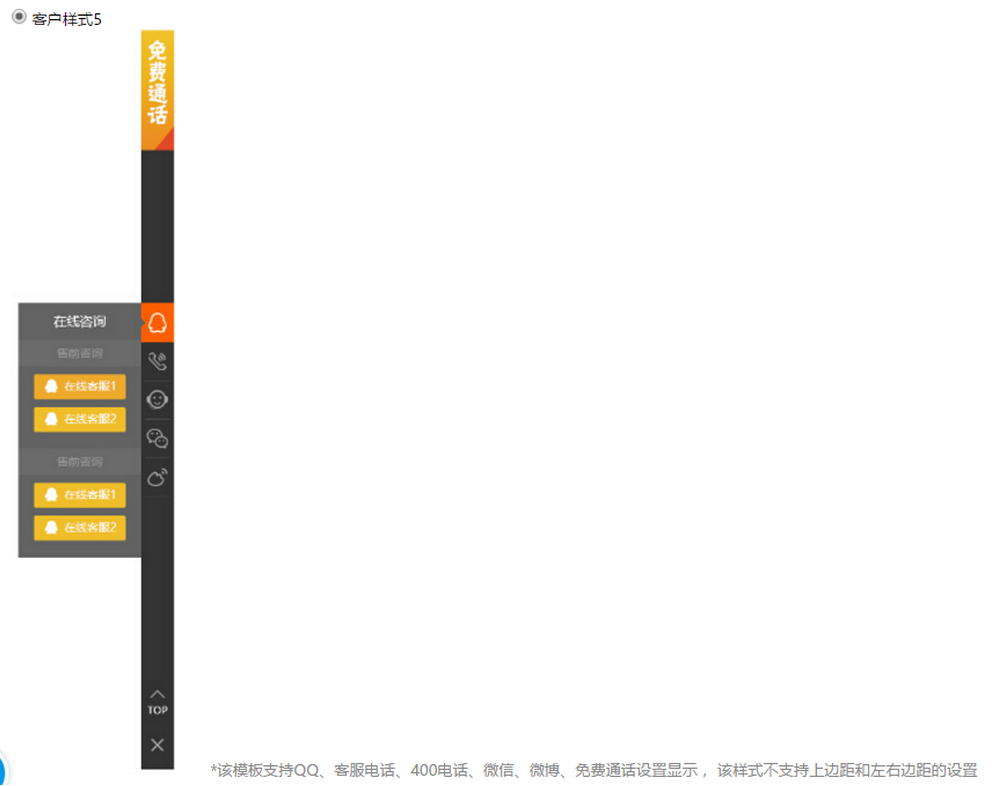Click the customer service face icon
This screenshot has width=1000, height=786.
[157, 399]
